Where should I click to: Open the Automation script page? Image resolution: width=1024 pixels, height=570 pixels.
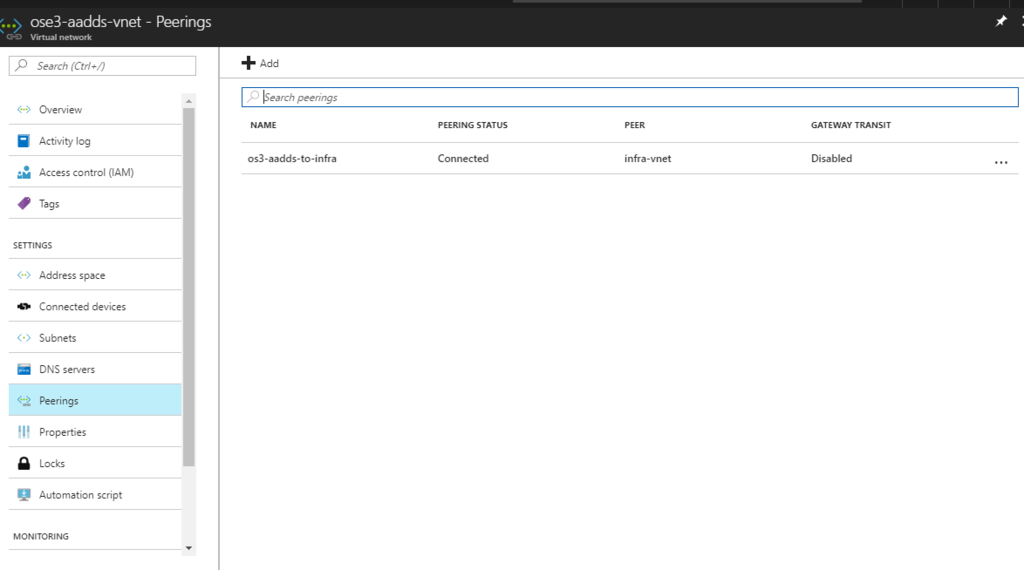pyautogui.click(x=95, y=495)
